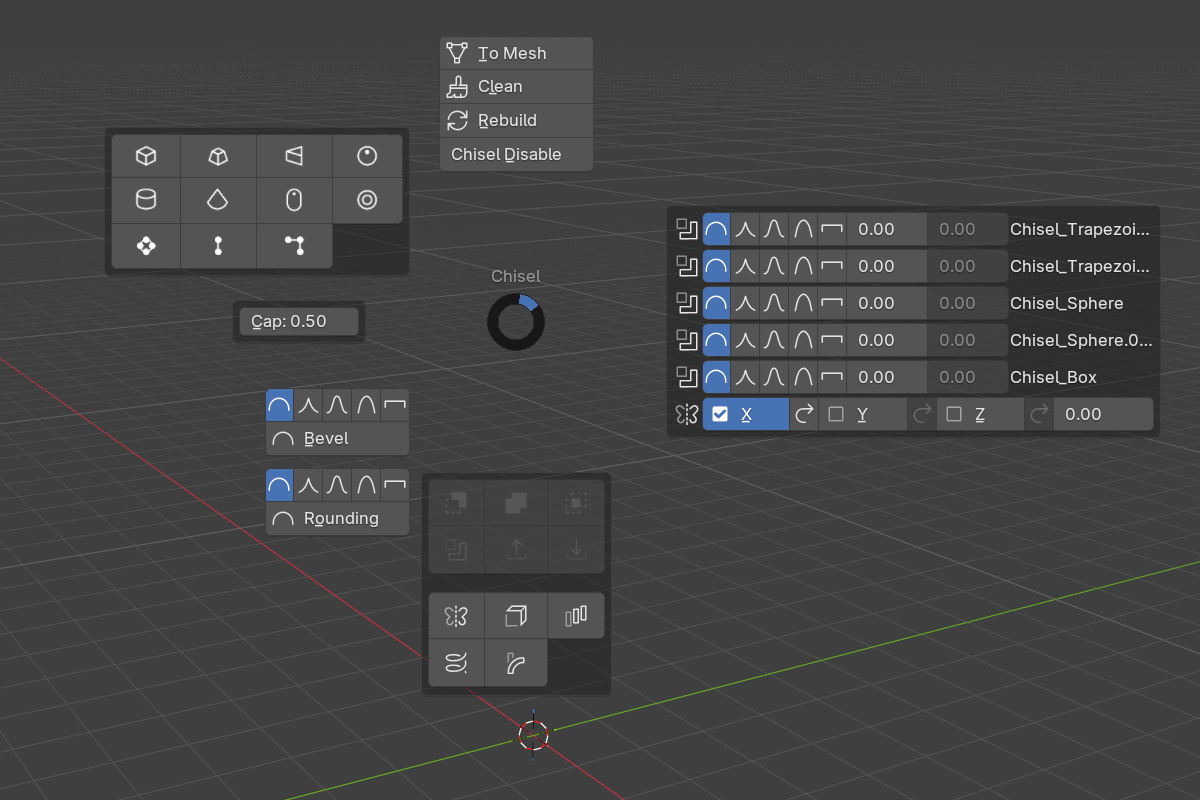1200x800 pixels.
Task: Choose sharp profile above the Rounding button
Action: click(308, 486)
